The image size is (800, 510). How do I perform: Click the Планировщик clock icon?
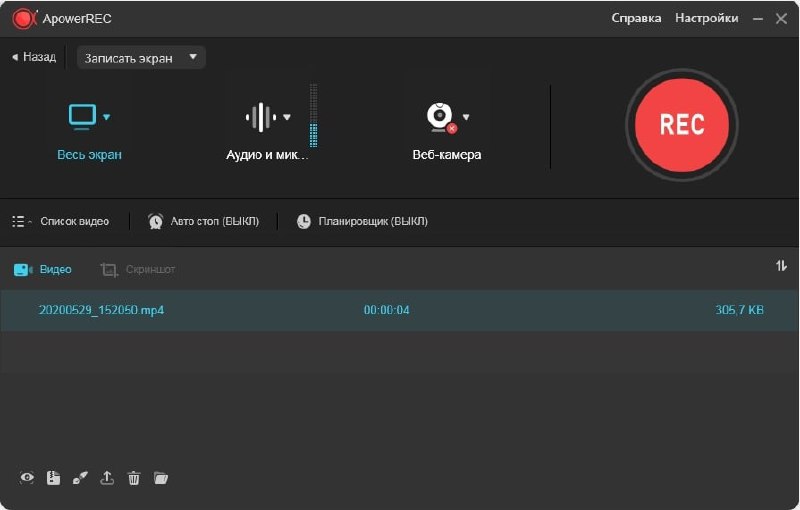tap(304, 221)
